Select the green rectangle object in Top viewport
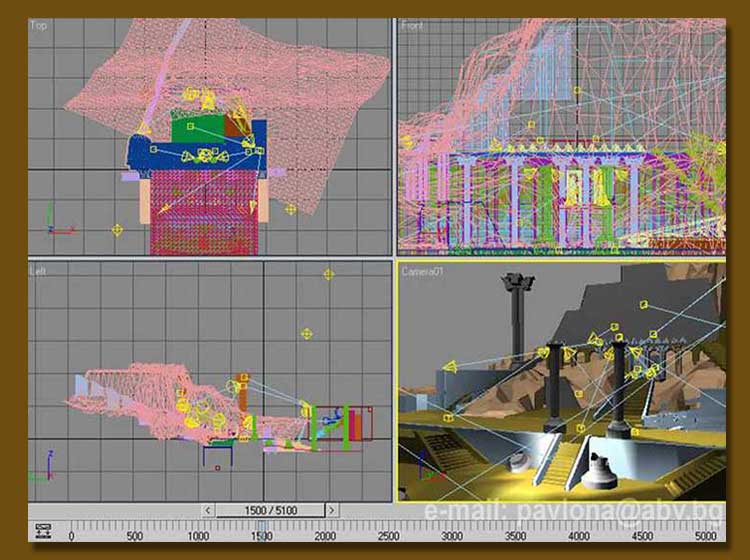750x560 pixels. point(198,128)
